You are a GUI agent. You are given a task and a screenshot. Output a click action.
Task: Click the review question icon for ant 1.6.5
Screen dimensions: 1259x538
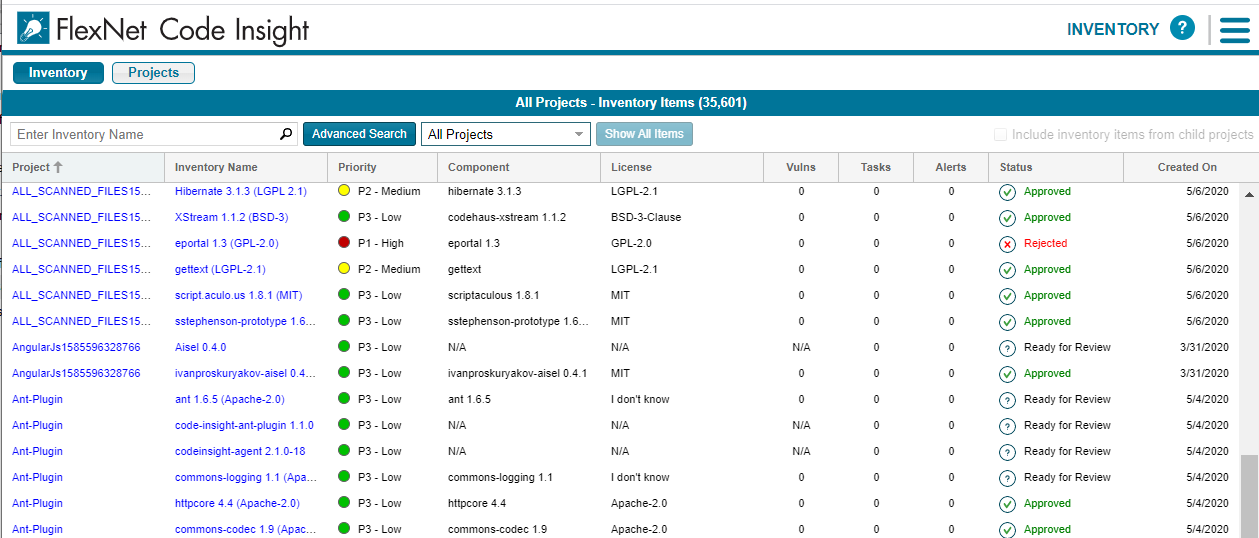[1007, 400]
